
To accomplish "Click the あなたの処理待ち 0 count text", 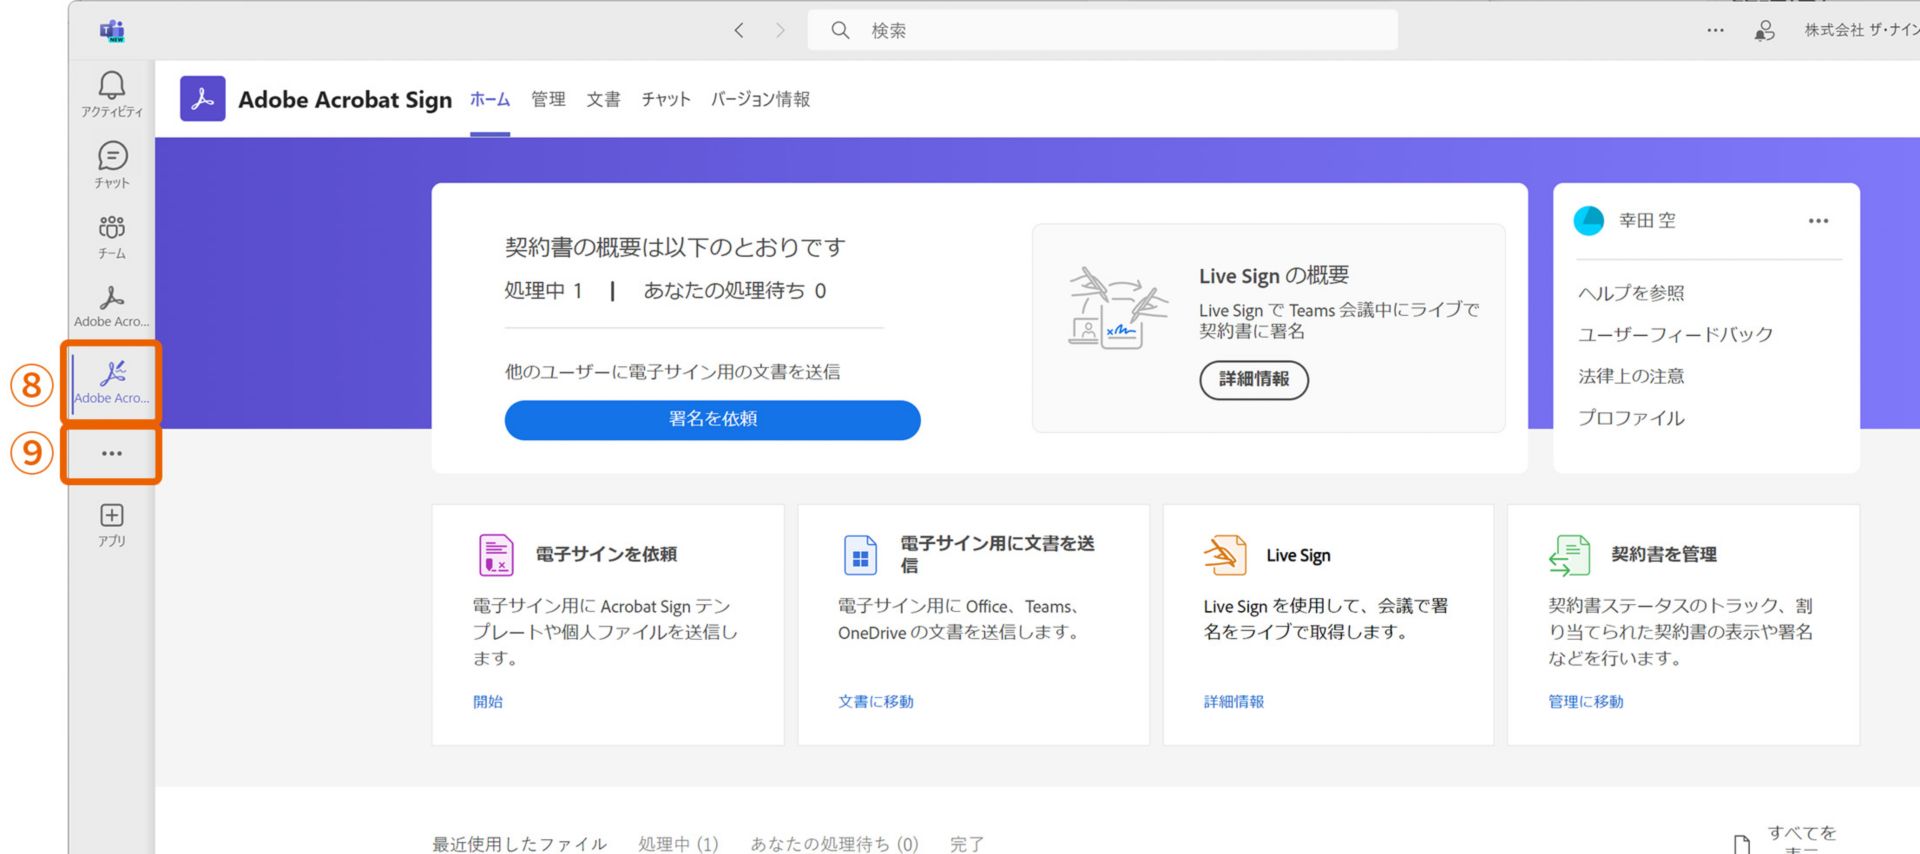I will click(735, 291).
